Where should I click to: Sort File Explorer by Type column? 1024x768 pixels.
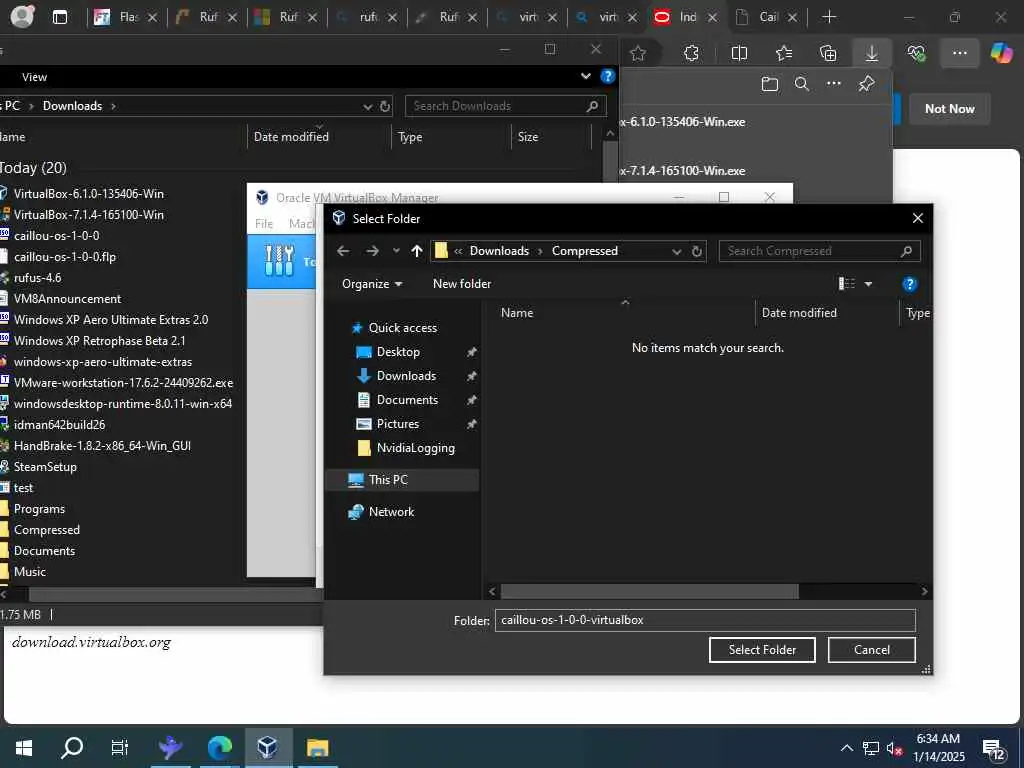pyautogui.click(x=410, y=136)
